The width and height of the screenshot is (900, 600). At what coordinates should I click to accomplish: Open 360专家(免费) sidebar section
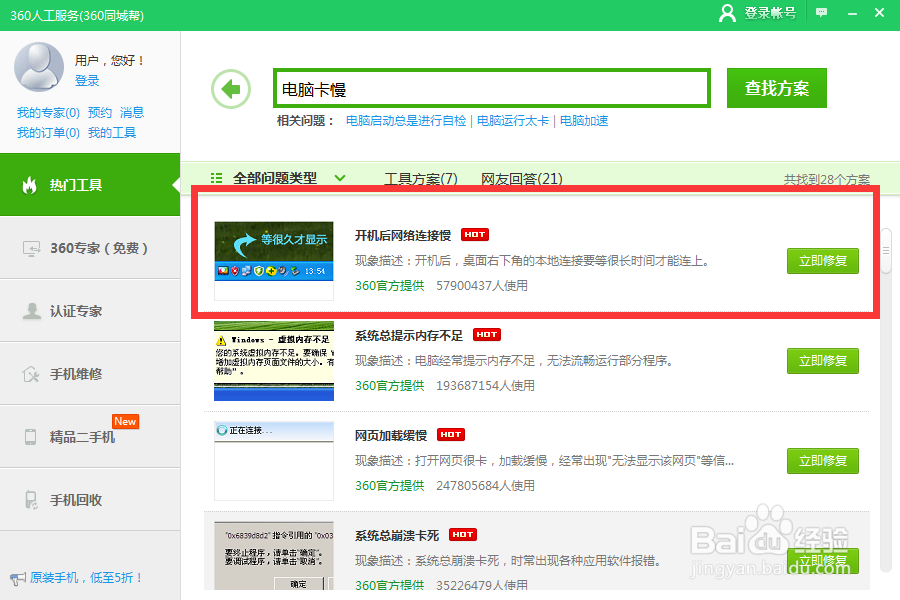[x=90, y=248]
